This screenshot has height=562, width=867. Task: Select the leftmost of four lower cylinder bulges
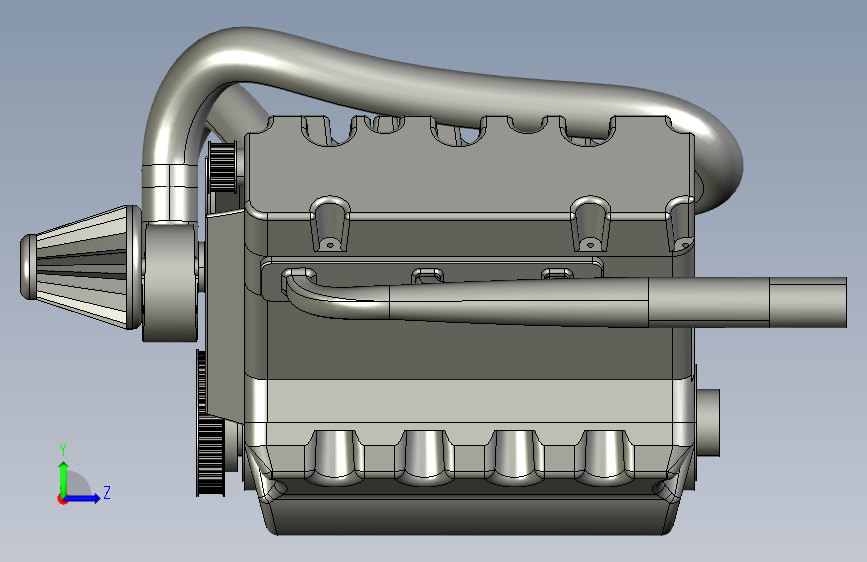tap(334, 457)
